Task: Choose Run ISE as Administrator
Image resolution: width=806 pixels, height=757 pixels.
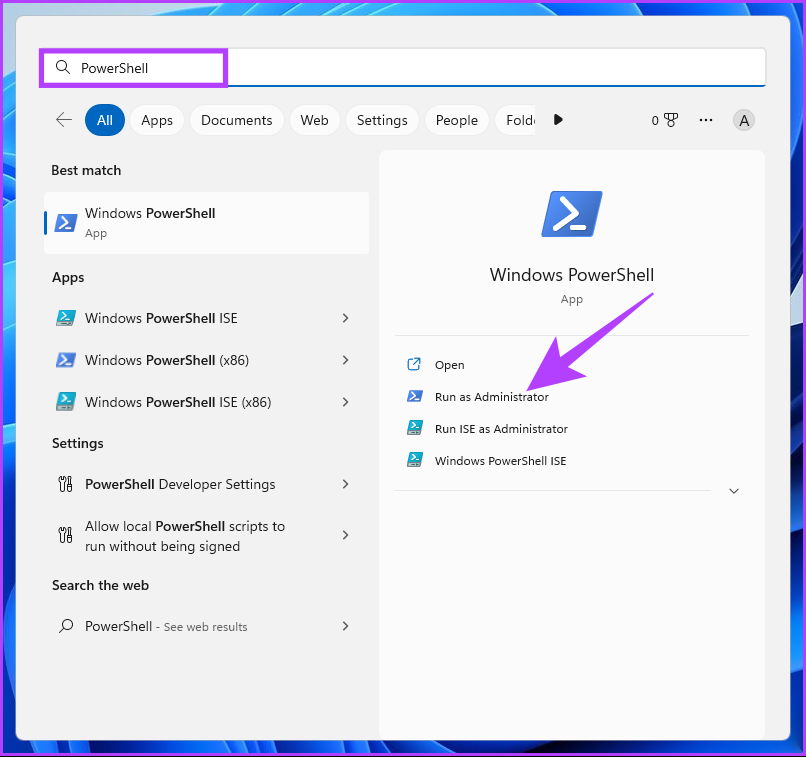Action: (x=501, y=429)
